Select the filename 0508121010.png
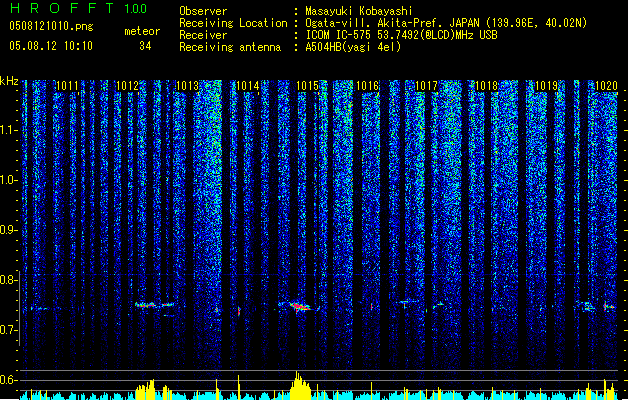The width and height of the screenshot is (629, 400). point(51,26)
